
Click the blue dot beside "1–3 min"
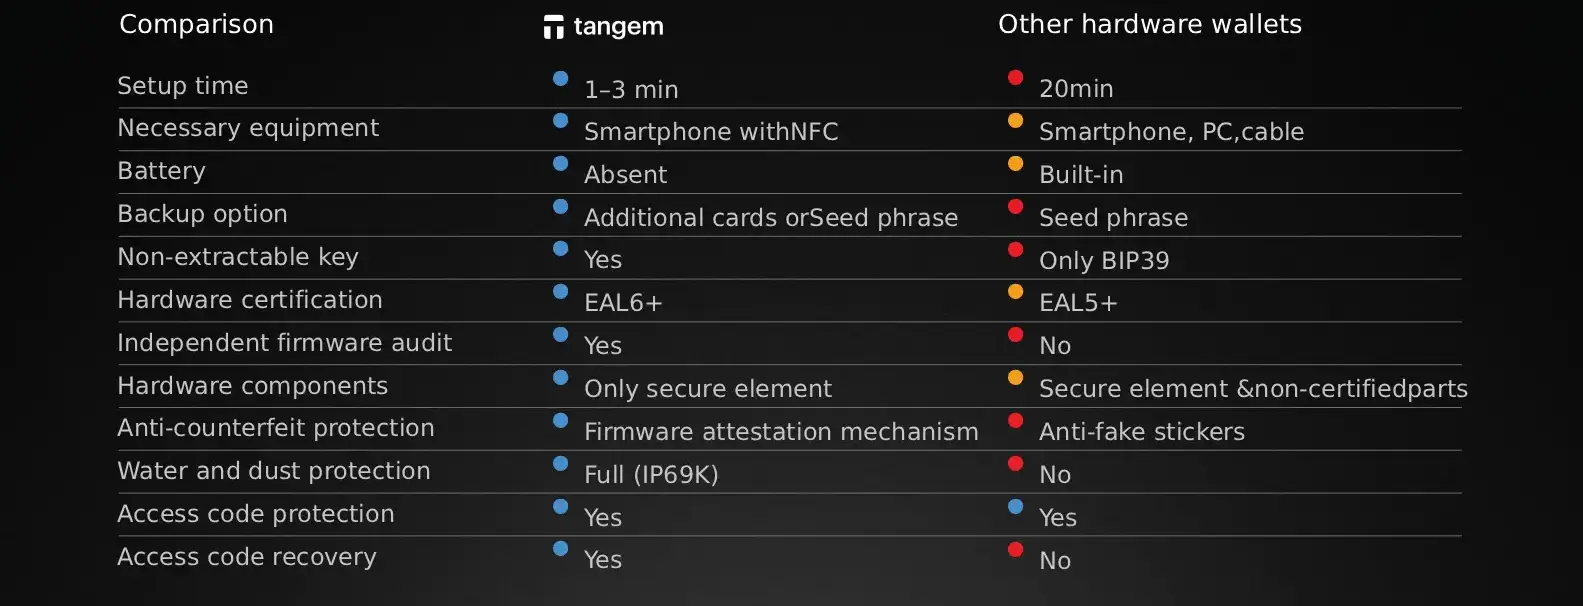coord(561,78)
